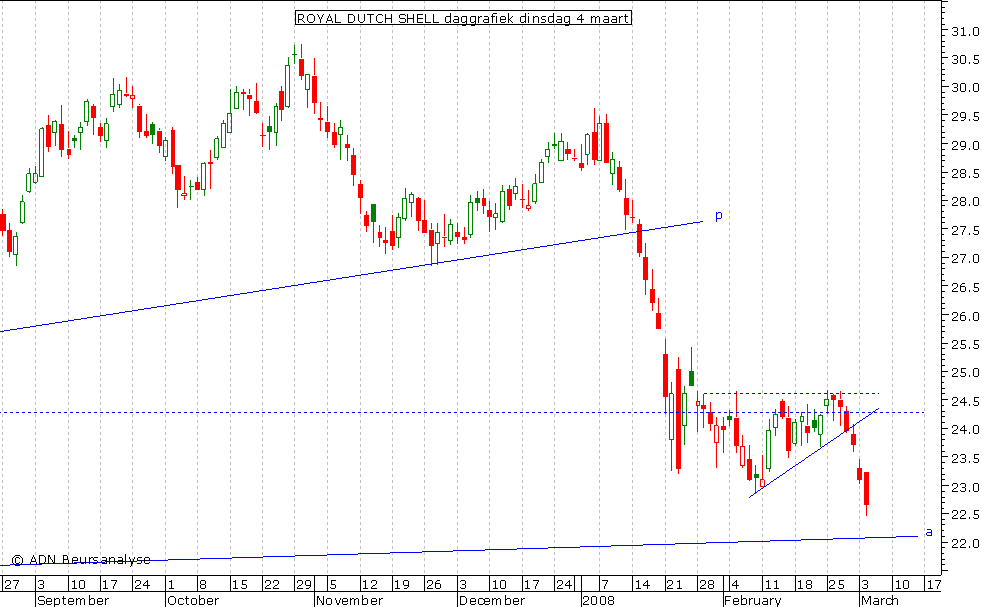
Task: Select the 30.5 price axis label
Action: pos(964,60)
